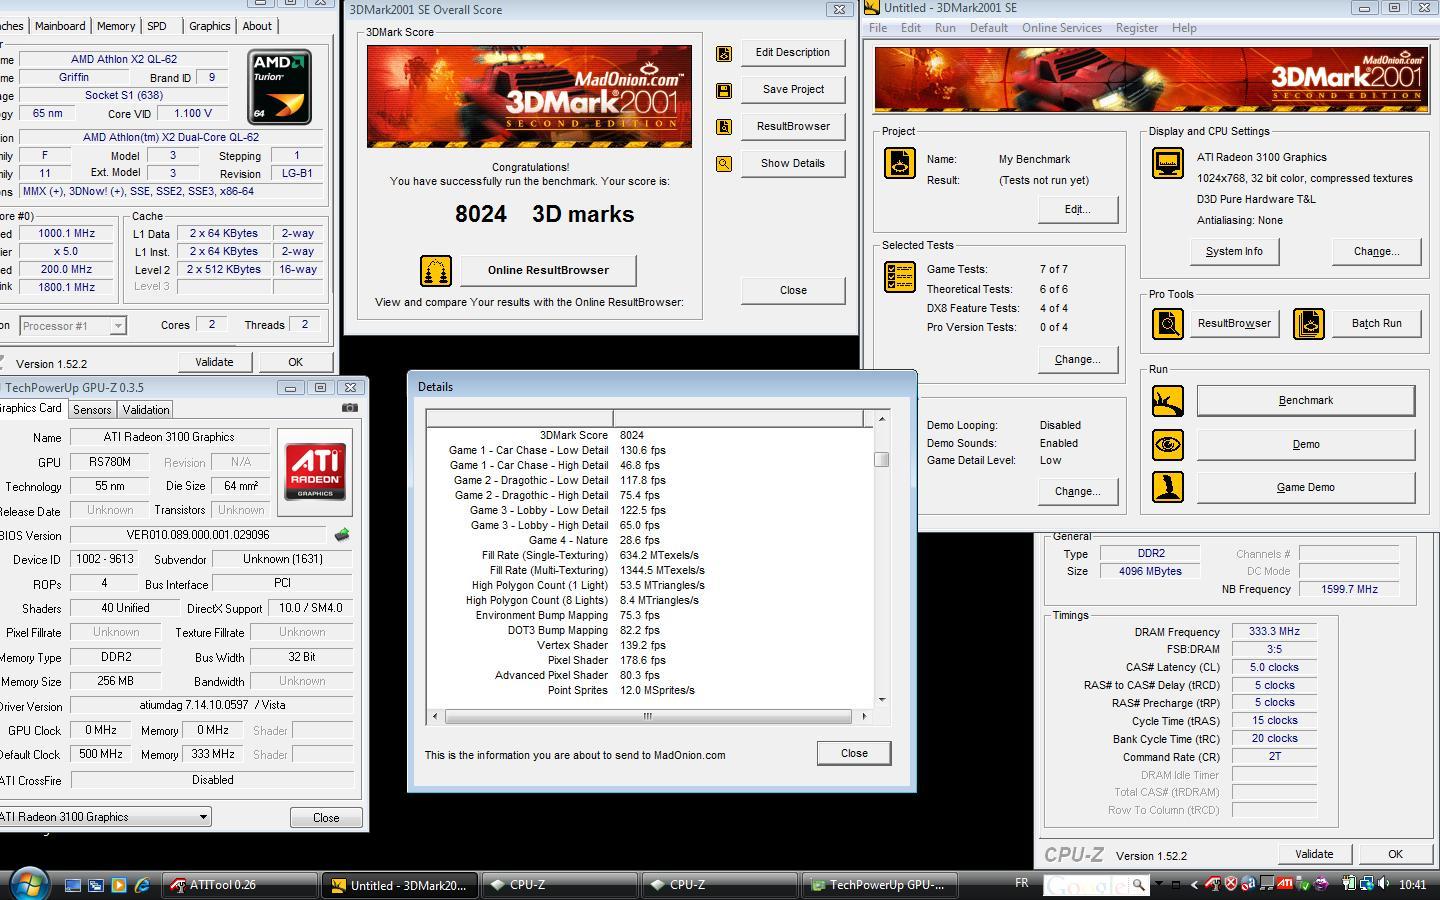
Task: Click the Google deskbar search magnifier icon
Action: tap(1138, 885)
